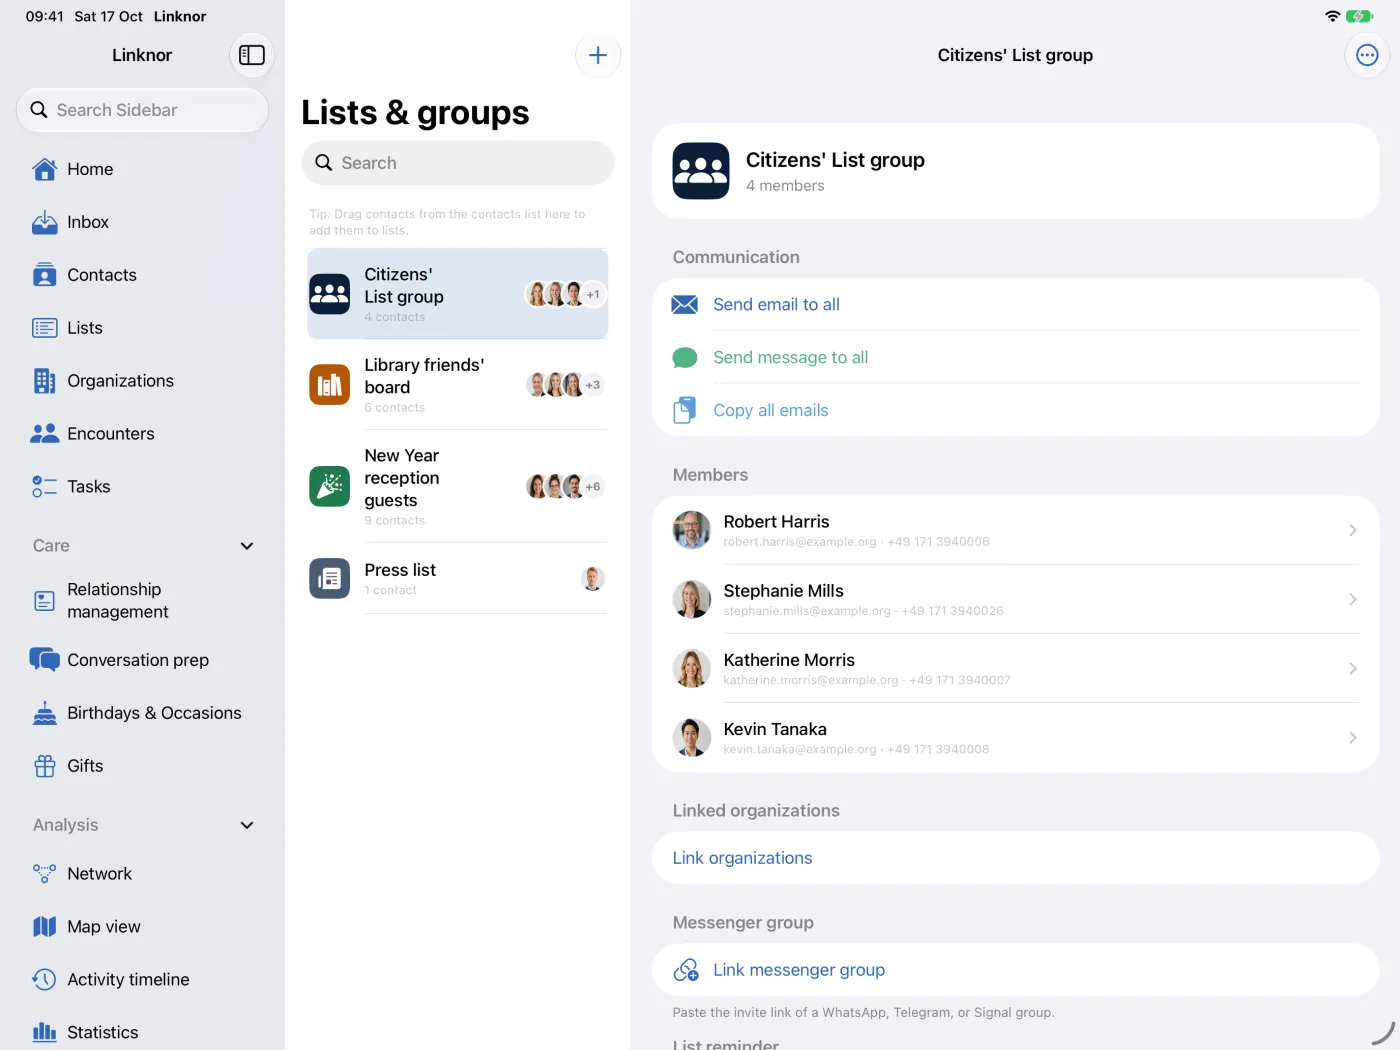Click the Link organizations link
The width and height of the screenshot is (1400, 1050).
click(742, 858)
